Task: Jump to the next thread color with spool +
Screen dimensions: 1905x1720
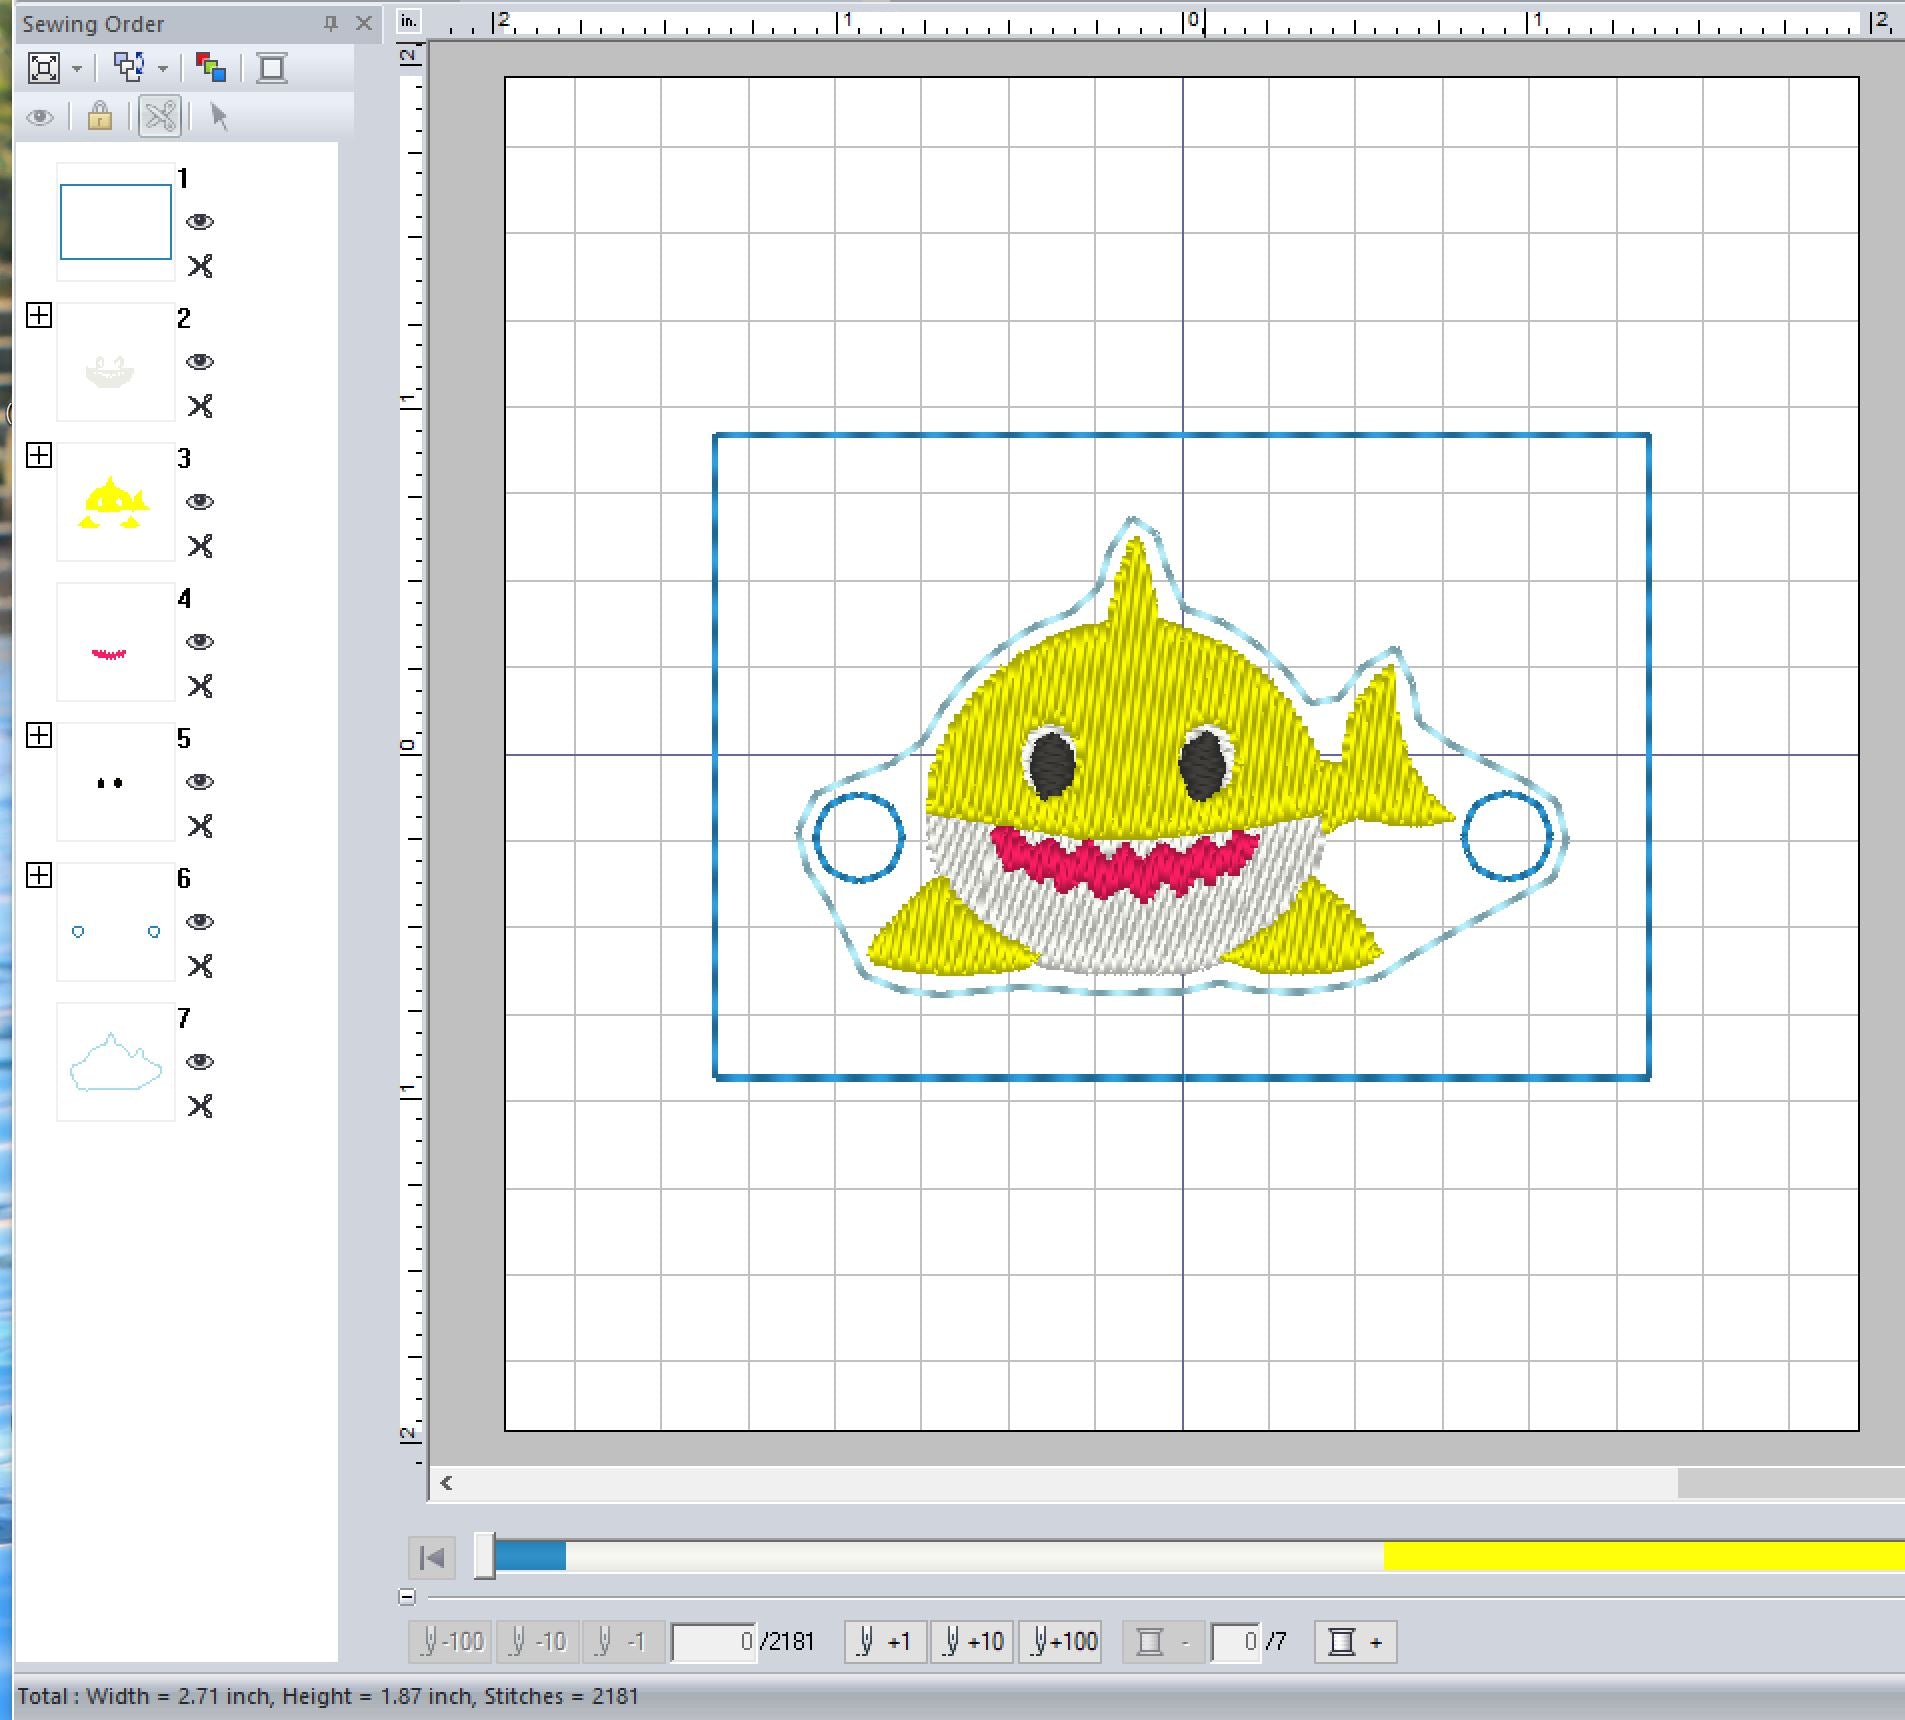Action: [1355, 1642]
